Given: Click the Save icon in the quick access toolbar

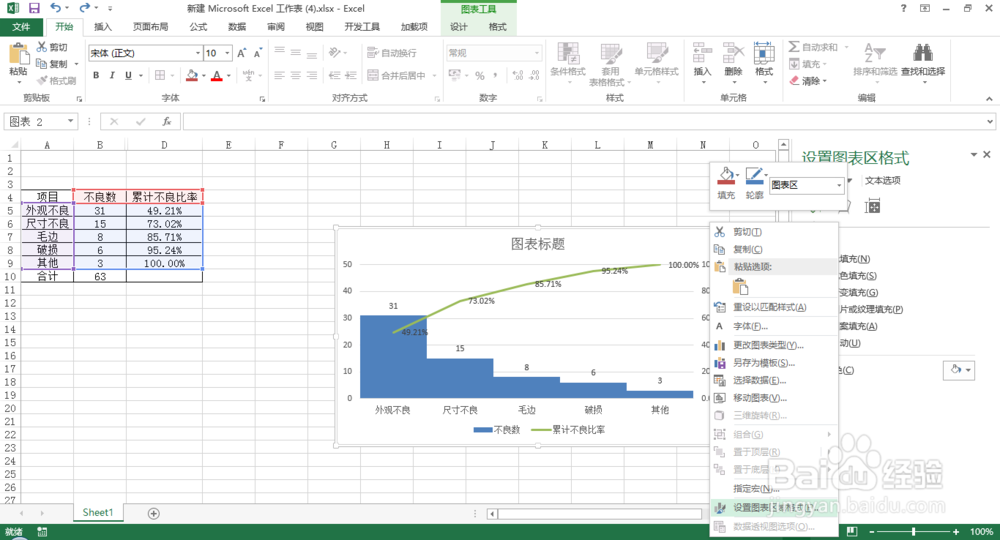Looking at the screenshot, I should tap(34, 8).
